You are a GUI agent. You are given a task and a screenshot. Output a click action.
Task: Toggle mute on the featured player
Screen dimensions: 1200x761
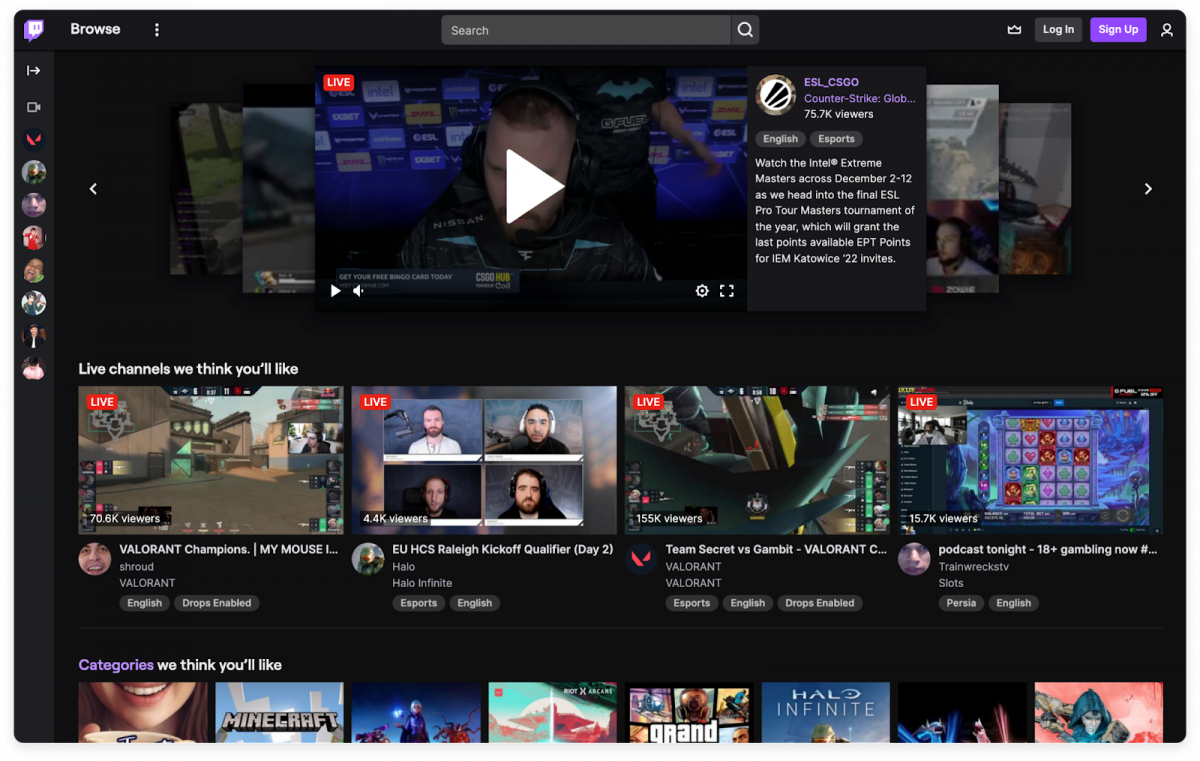(x=359, y=291)
